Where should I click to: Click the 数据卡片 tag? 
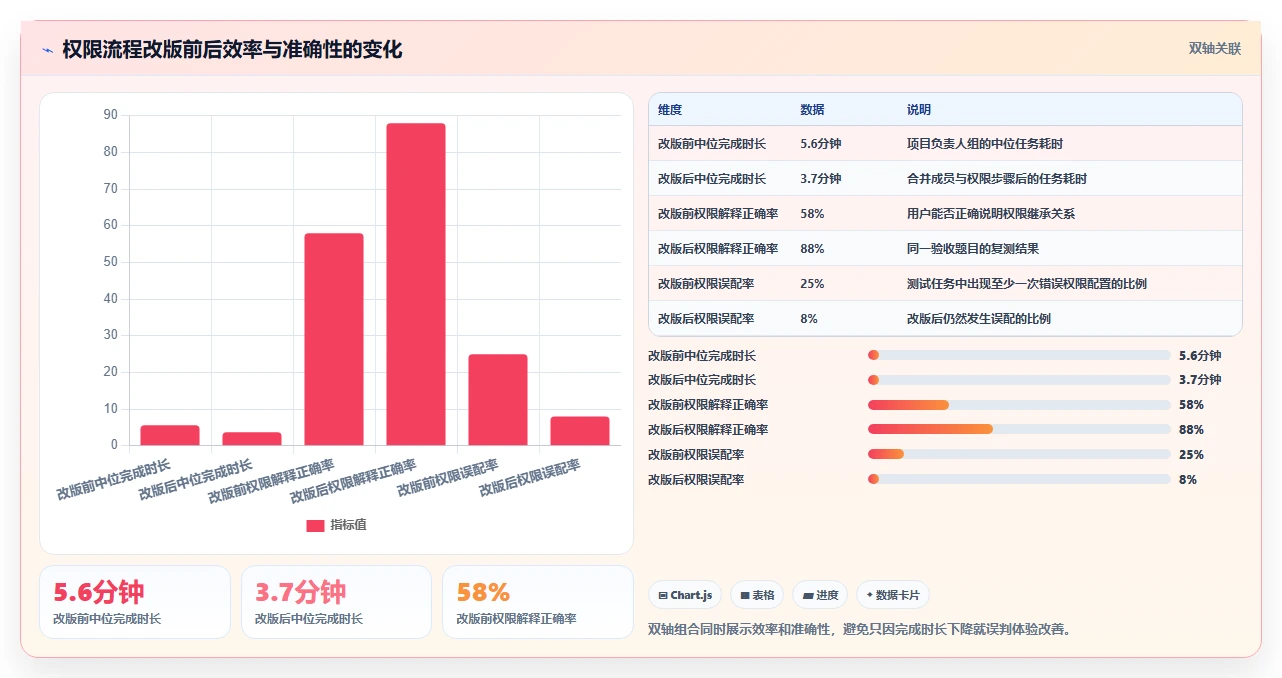pyautogui.click(x=893, y=595)
